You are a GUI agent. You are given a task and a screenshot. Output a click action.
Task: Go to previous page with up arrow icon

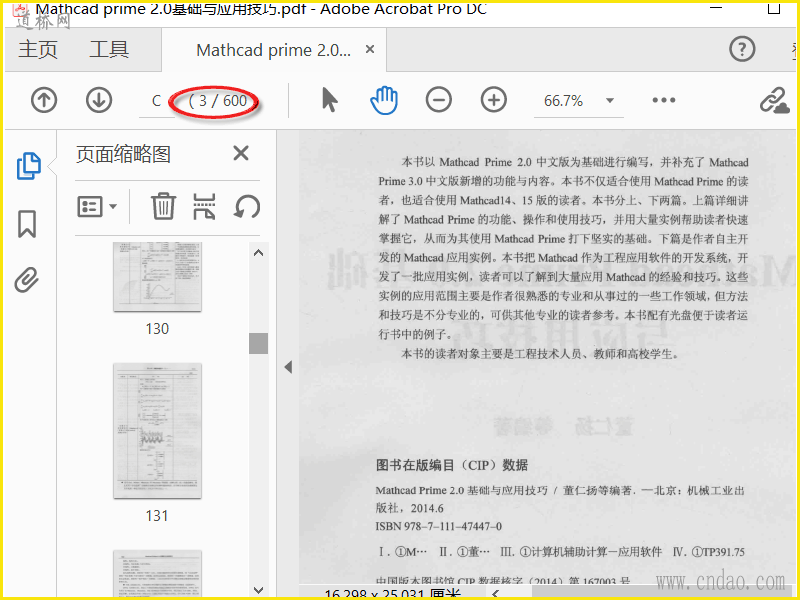tap(44, 100)
